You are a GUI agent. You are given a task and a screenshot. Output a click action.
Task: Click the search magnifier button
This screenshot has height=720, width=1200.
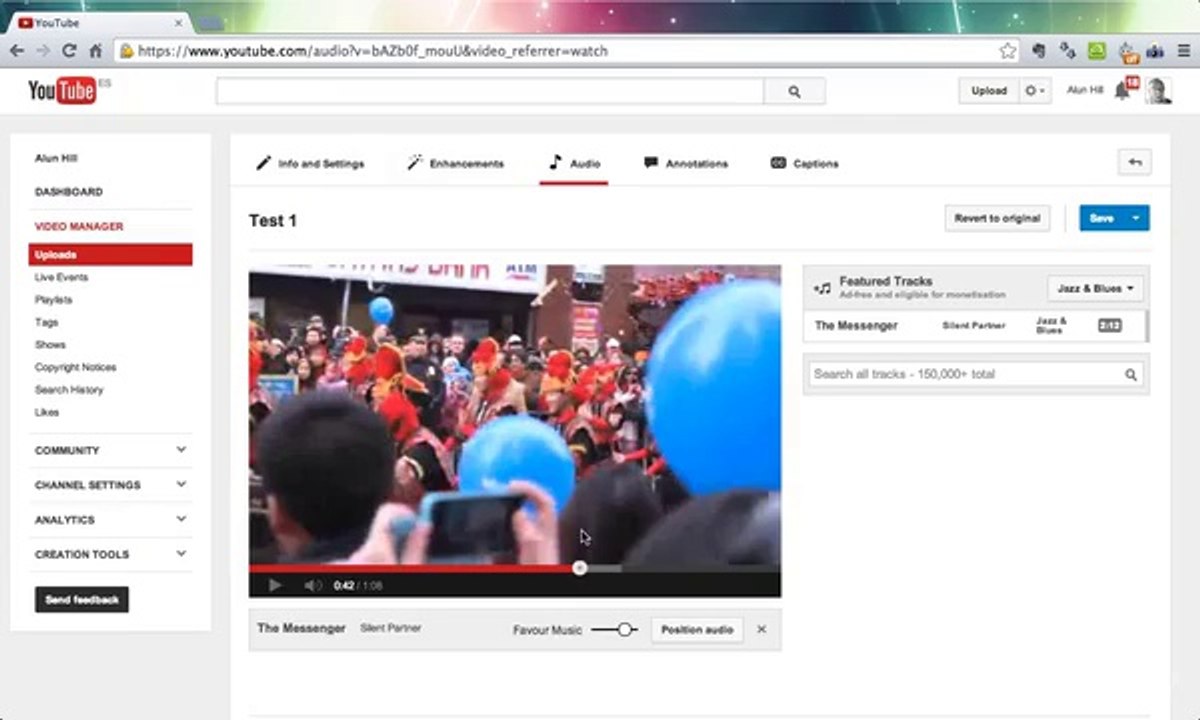[795, 91]
